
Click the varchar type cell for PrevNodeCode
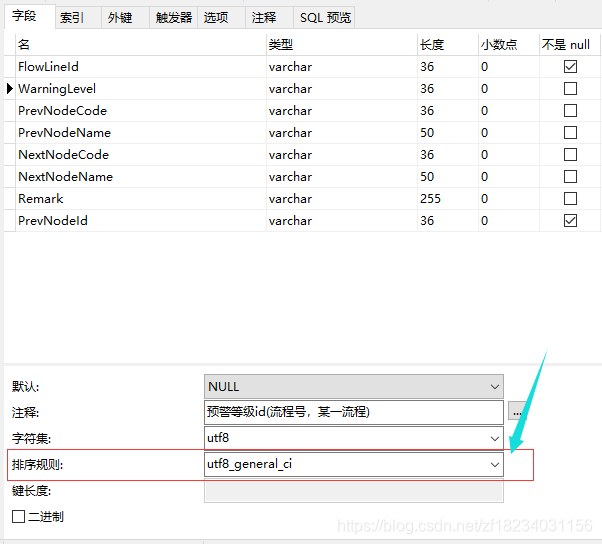[342, 111]
